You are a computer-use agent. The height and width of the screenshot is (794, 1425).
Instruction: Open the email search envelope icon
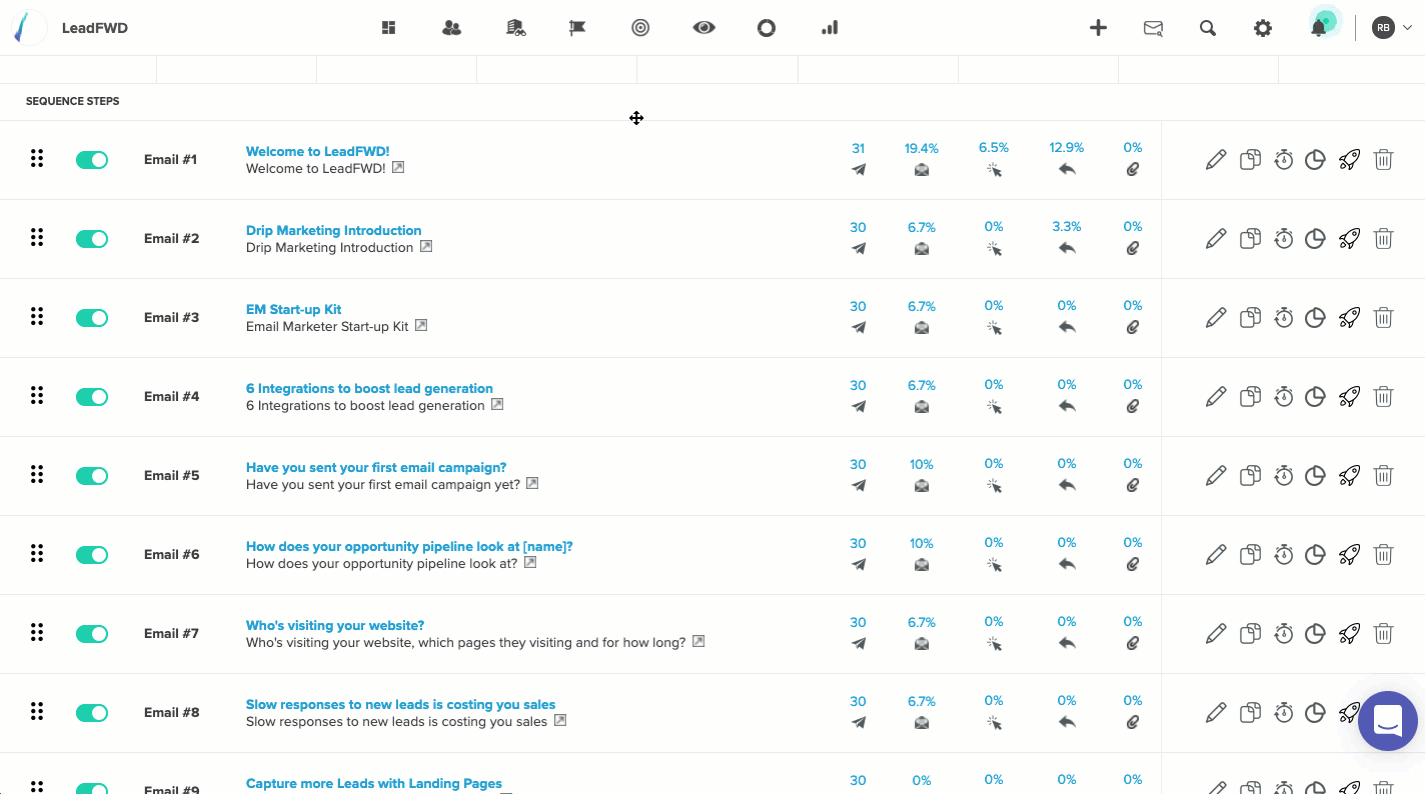tap(1153, 28)
